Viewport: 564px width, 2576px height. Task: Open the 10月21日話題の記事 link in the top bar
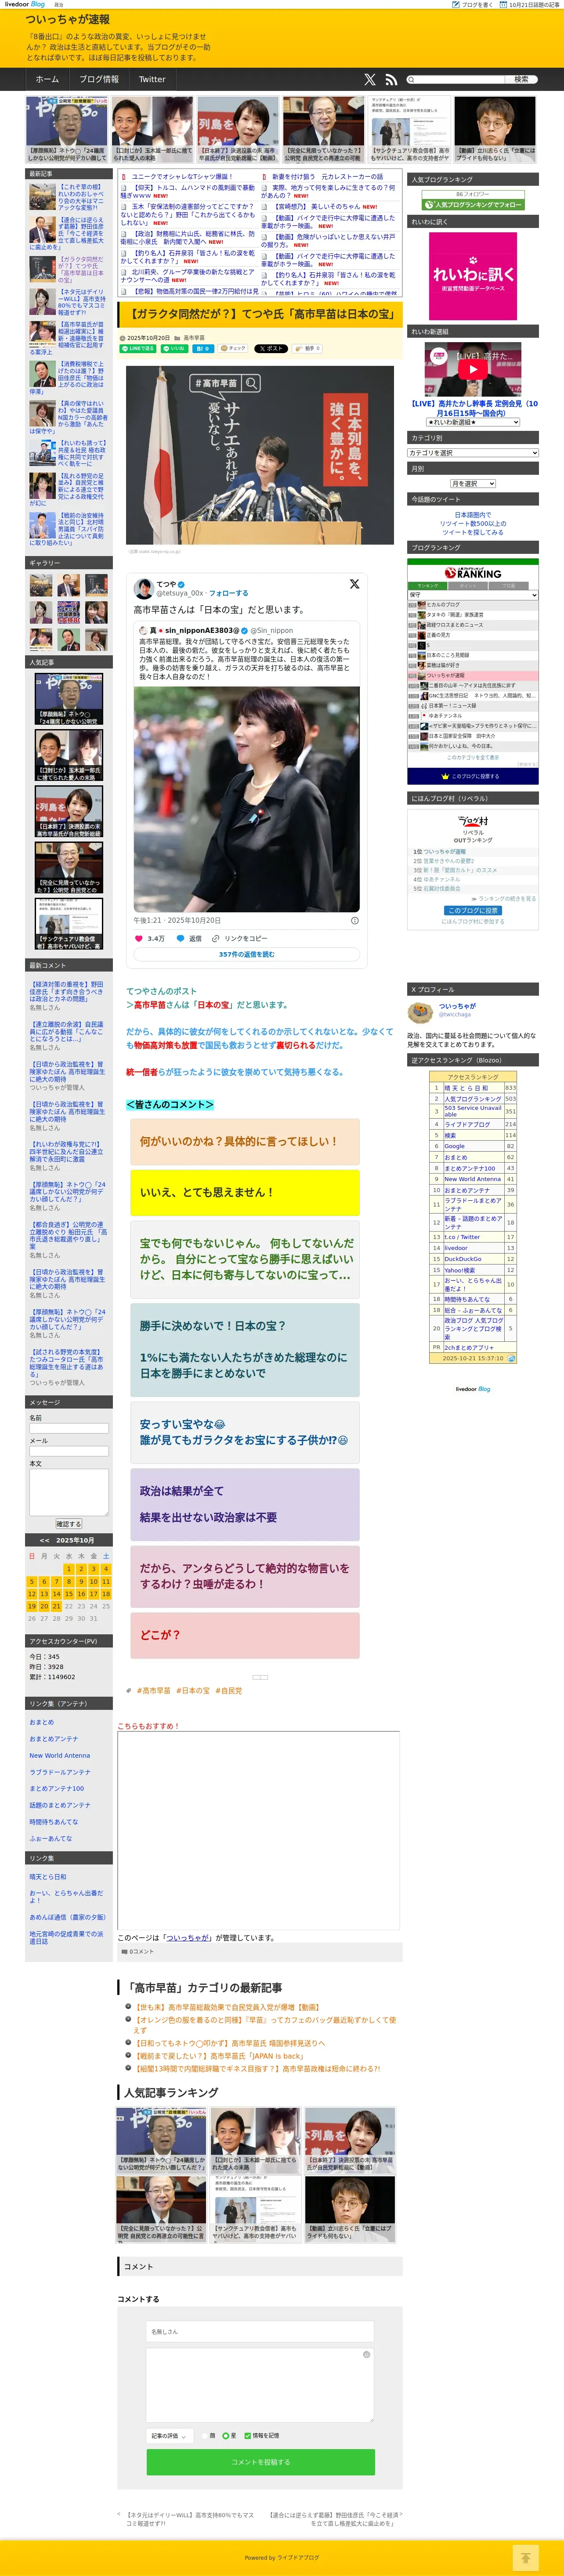coord(530,4)
